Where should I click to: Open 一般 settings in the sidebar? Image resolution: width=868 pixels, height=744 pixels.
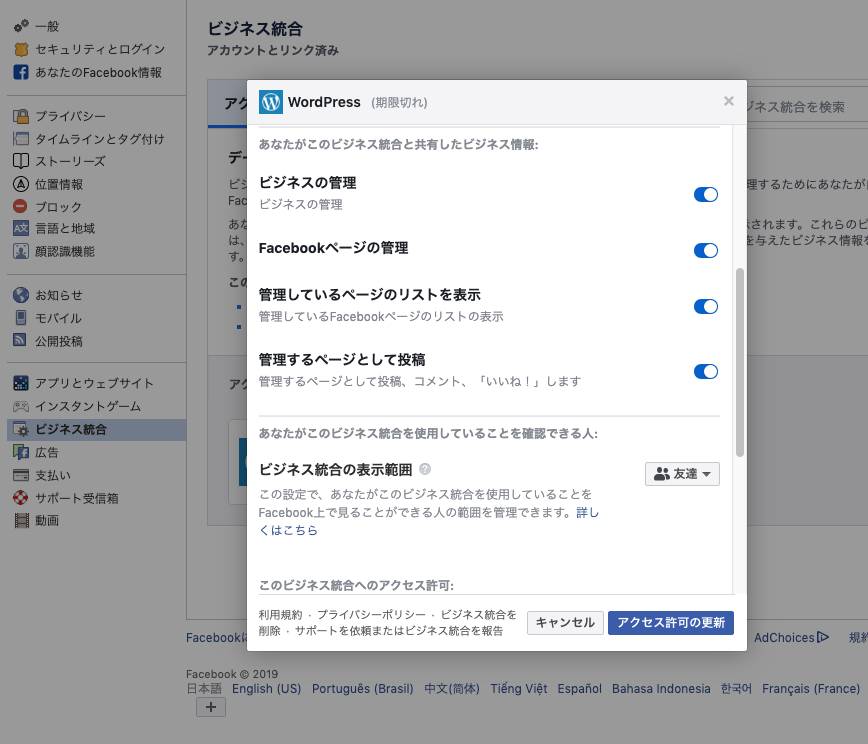tap(47, 26)
